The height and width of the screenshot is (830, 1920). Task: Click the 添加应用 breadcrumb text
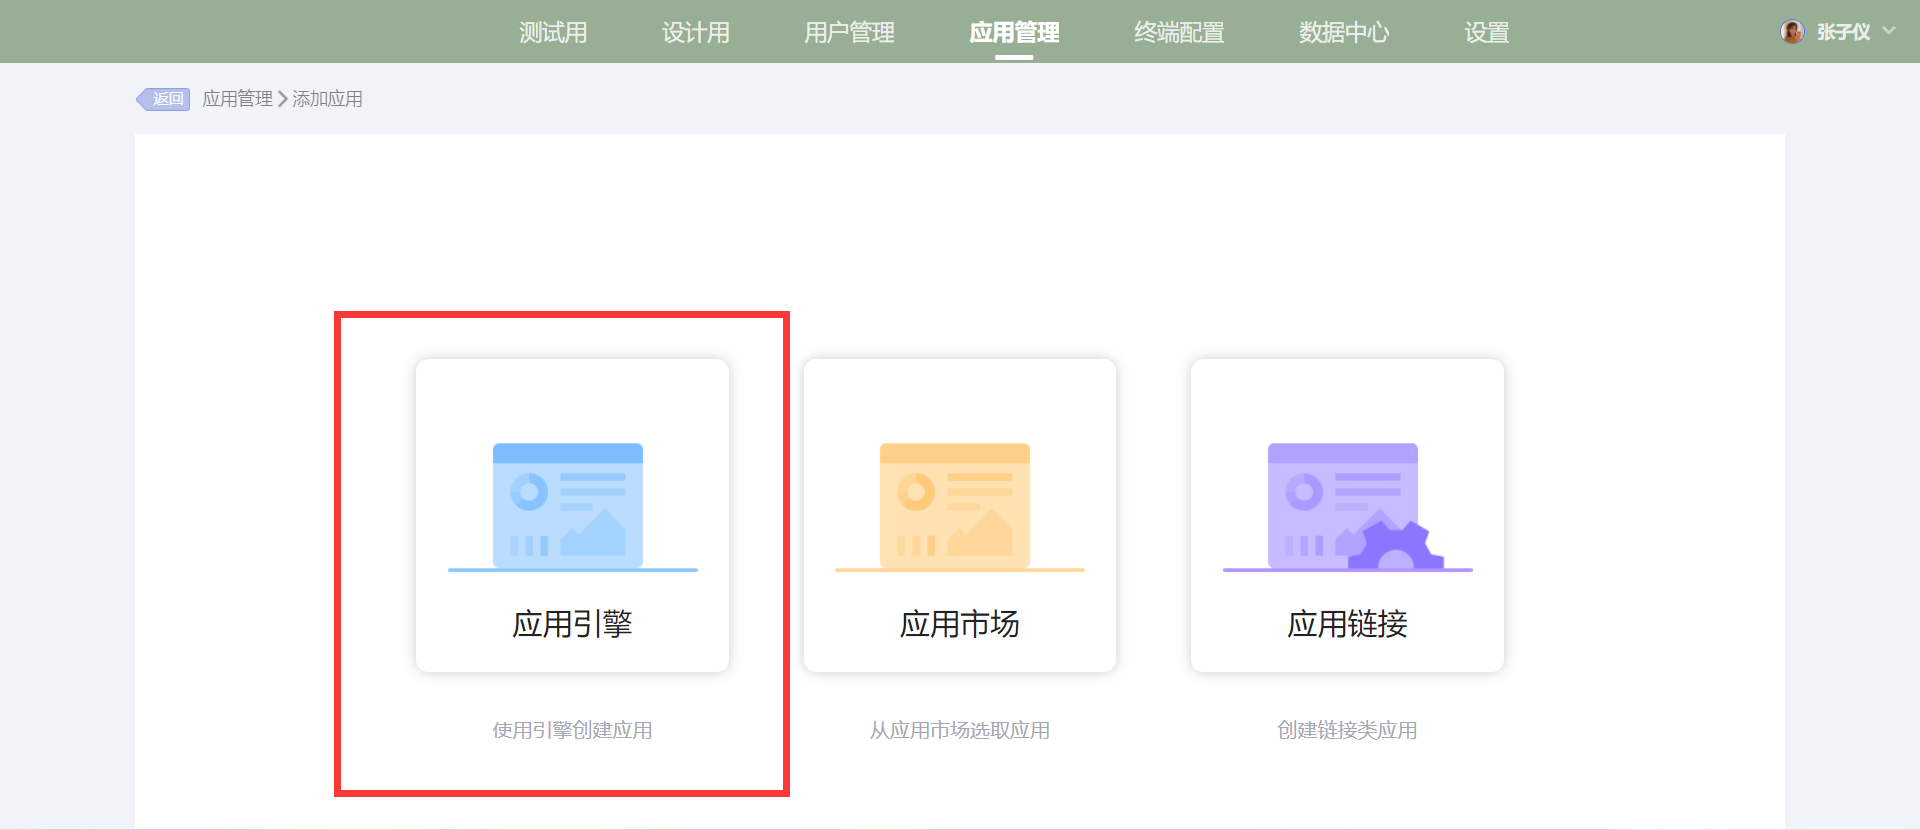click(327, 99)
